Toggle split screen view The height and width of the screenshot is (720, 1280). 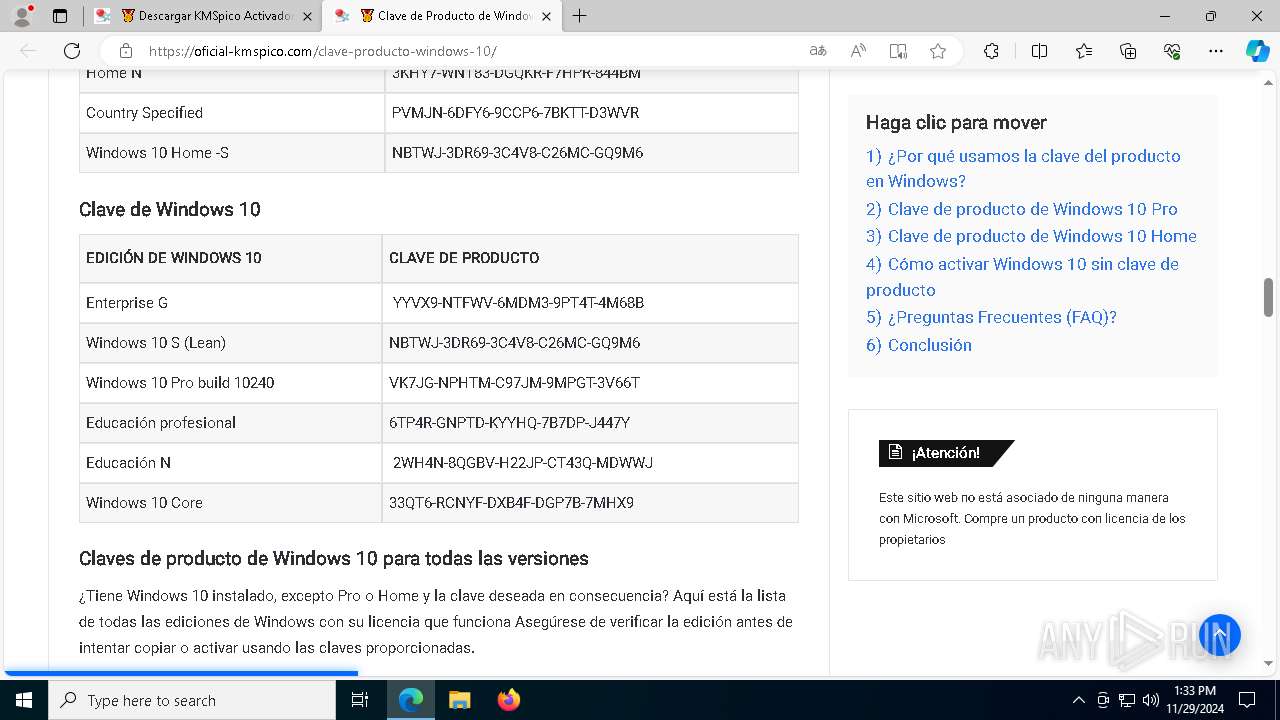point(1039,51)
